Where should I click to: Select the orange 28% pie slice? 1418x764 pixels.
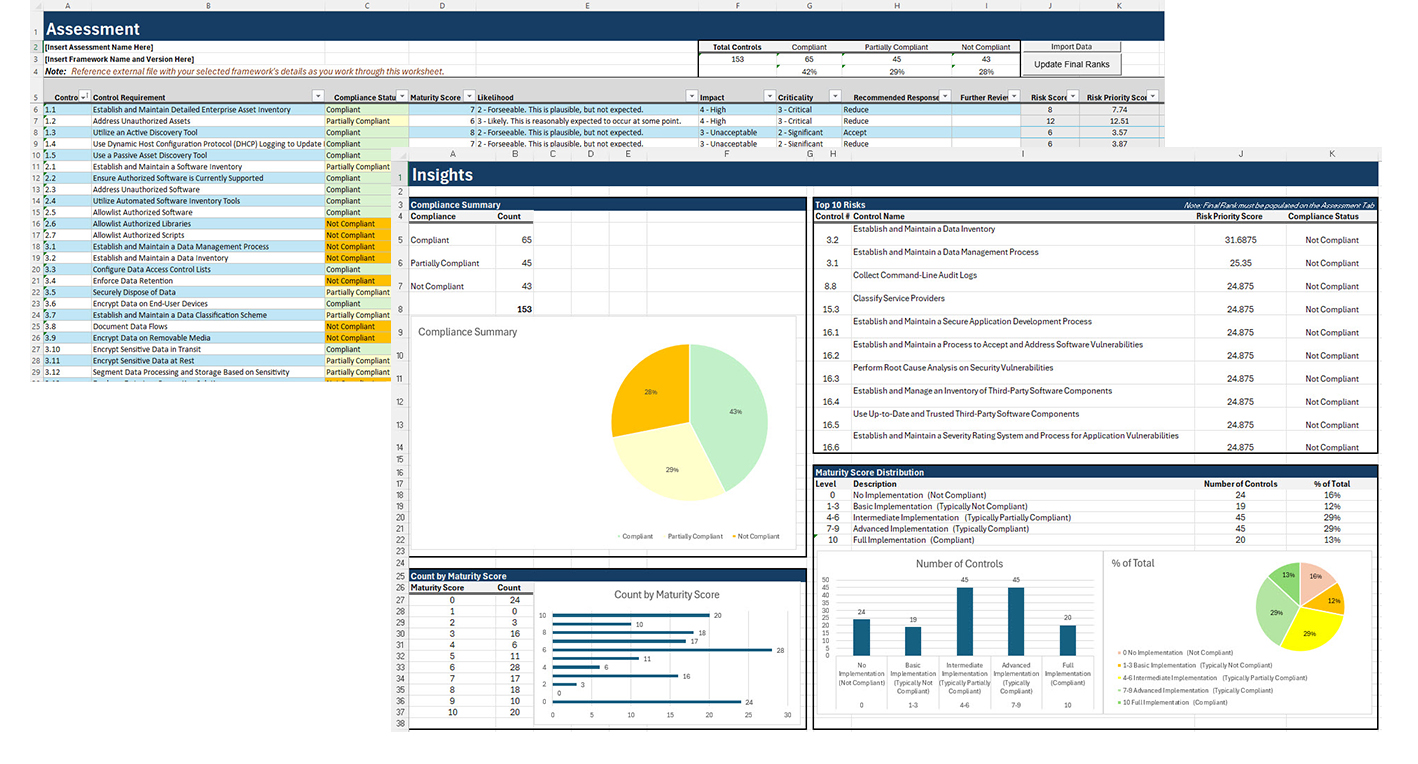tap(650, 390)
